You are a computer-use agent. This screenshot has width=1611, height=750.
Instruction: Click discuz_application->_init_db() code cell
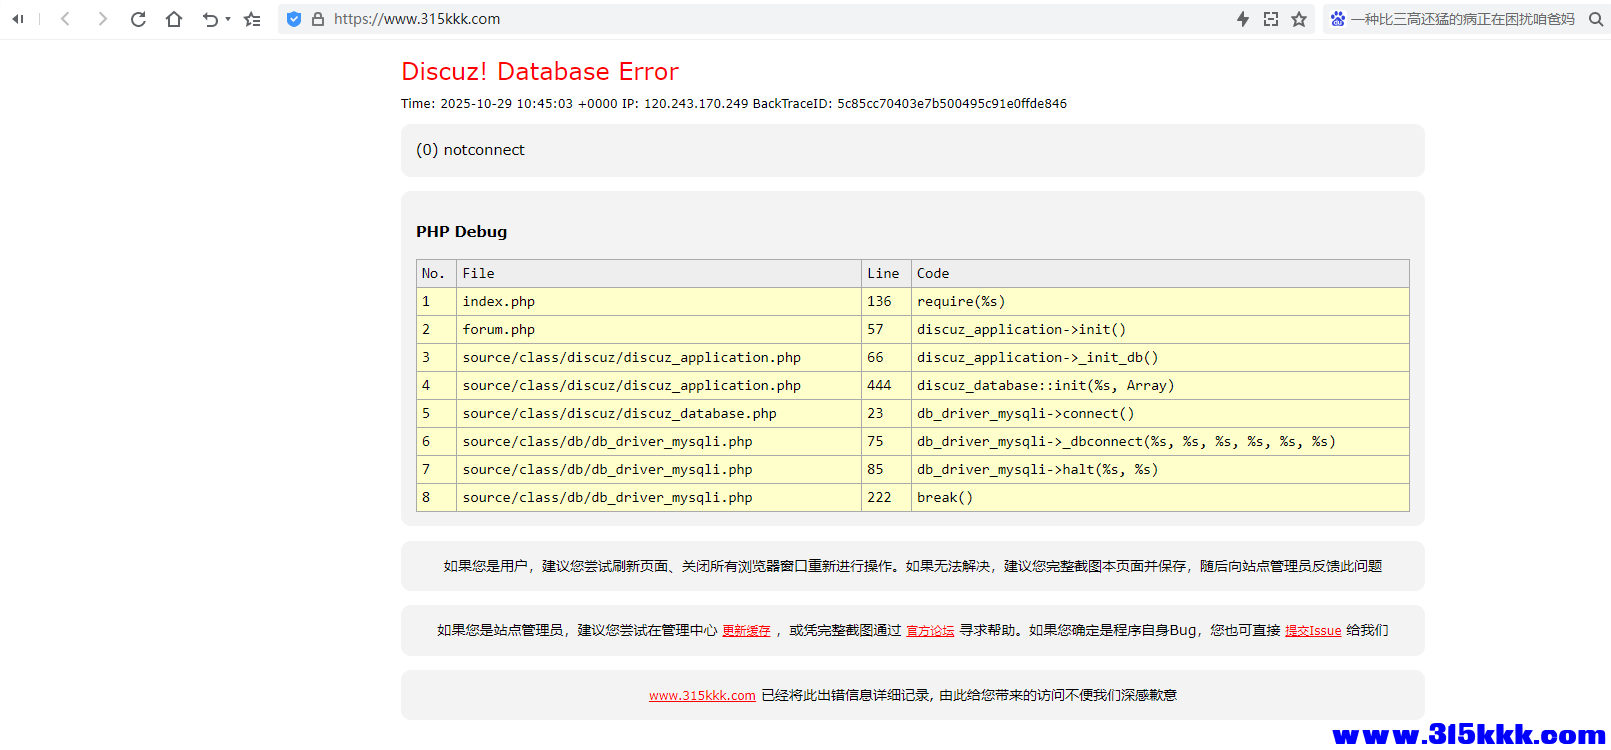pos(1160,358)
